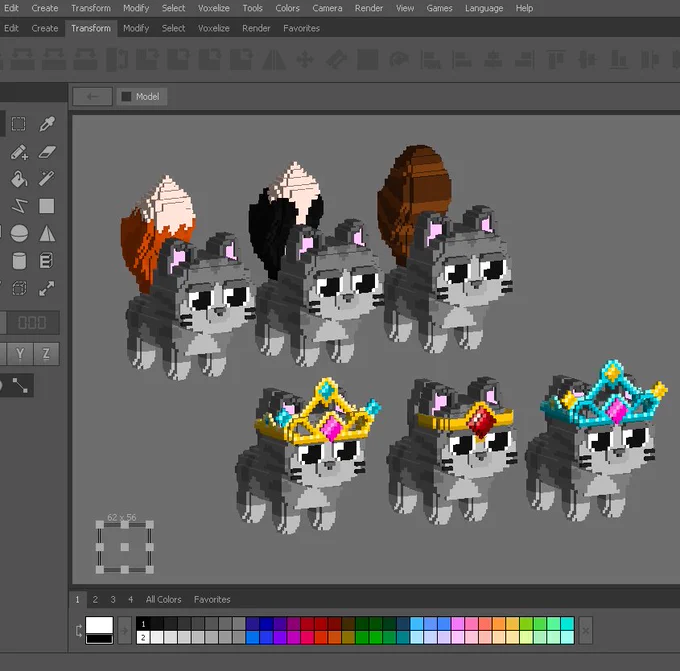The width and height of the screenshot is (680, 671).
Task: Select the sphere shape tool
Action: 19,233
